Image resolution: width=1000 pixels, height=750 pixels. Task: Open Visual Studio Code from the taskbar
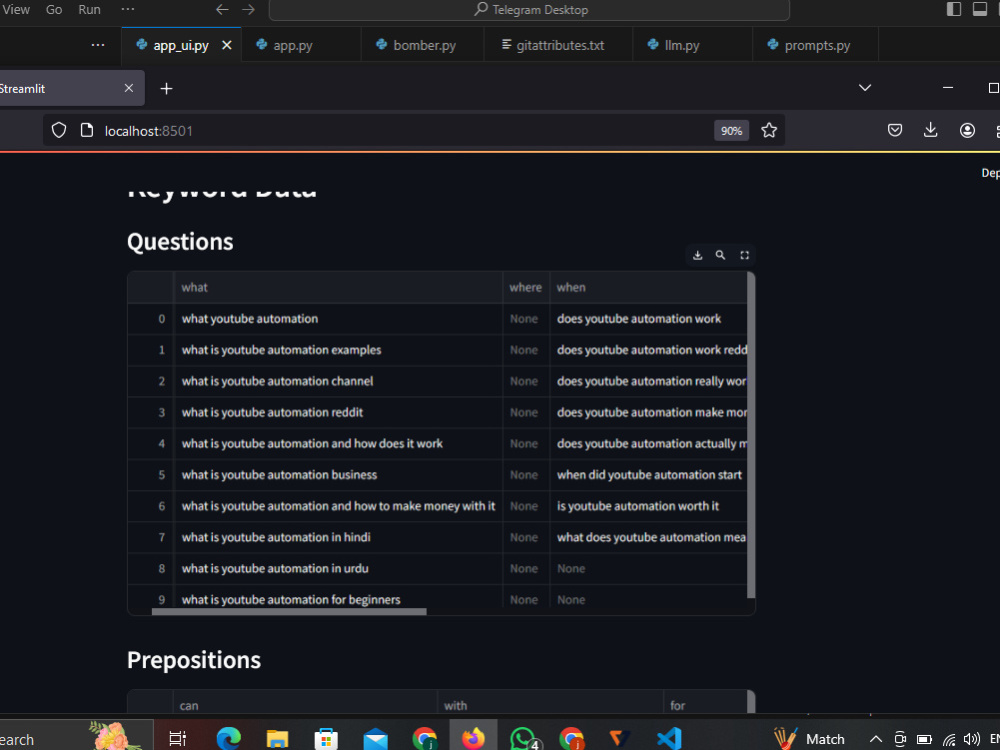tap(669, 739)
